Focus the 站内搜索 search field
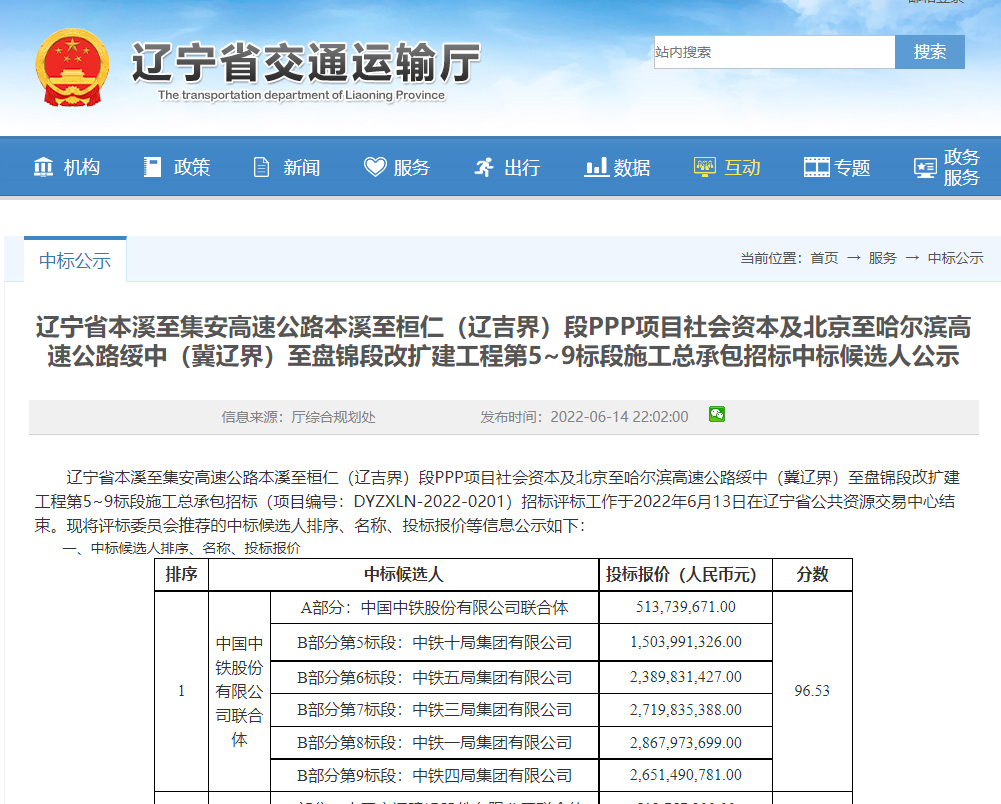1001x804 pixels. tap(774, 52)
